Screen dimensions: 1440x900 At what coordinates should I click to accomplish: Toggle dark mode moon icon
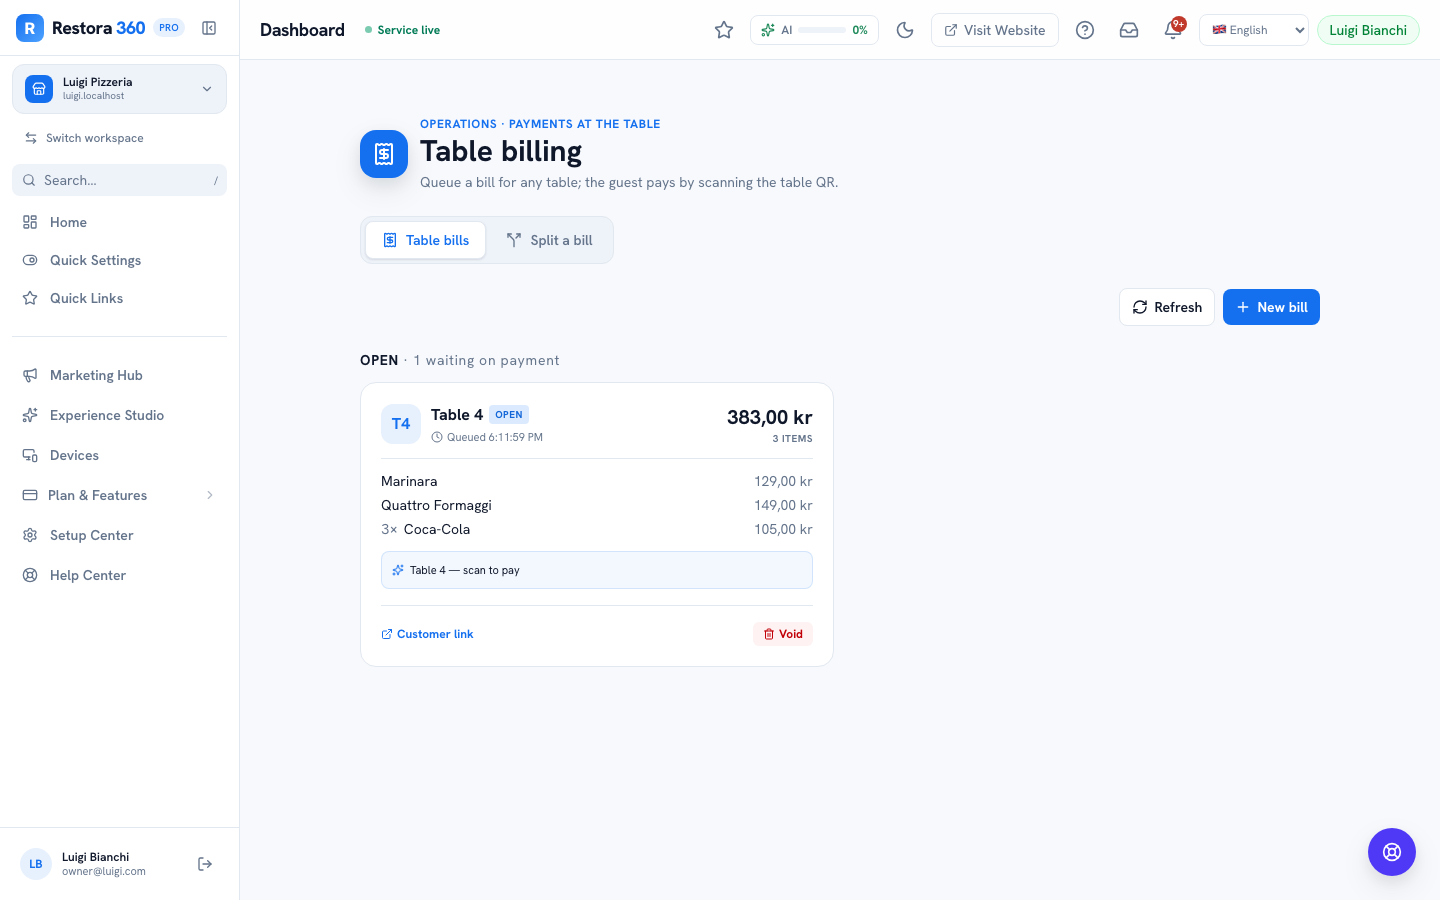[905, 30]
